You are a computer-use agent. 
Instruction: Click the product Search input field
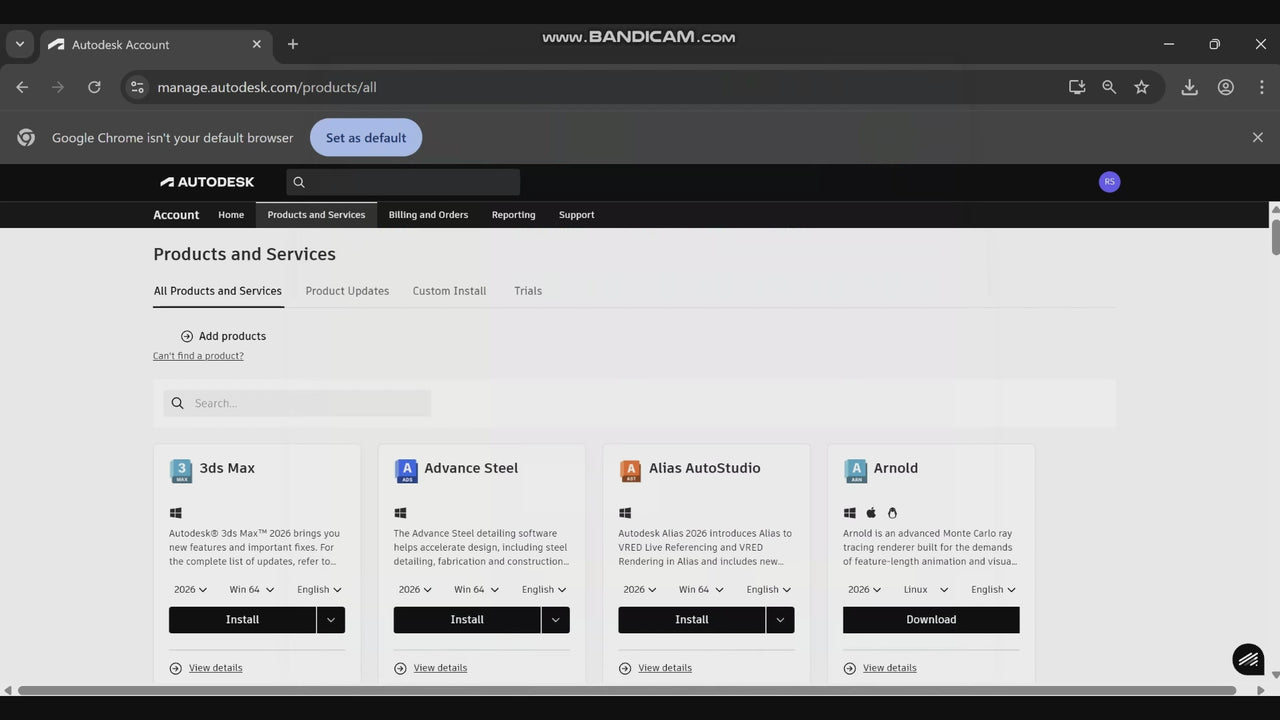pos(297,403)
